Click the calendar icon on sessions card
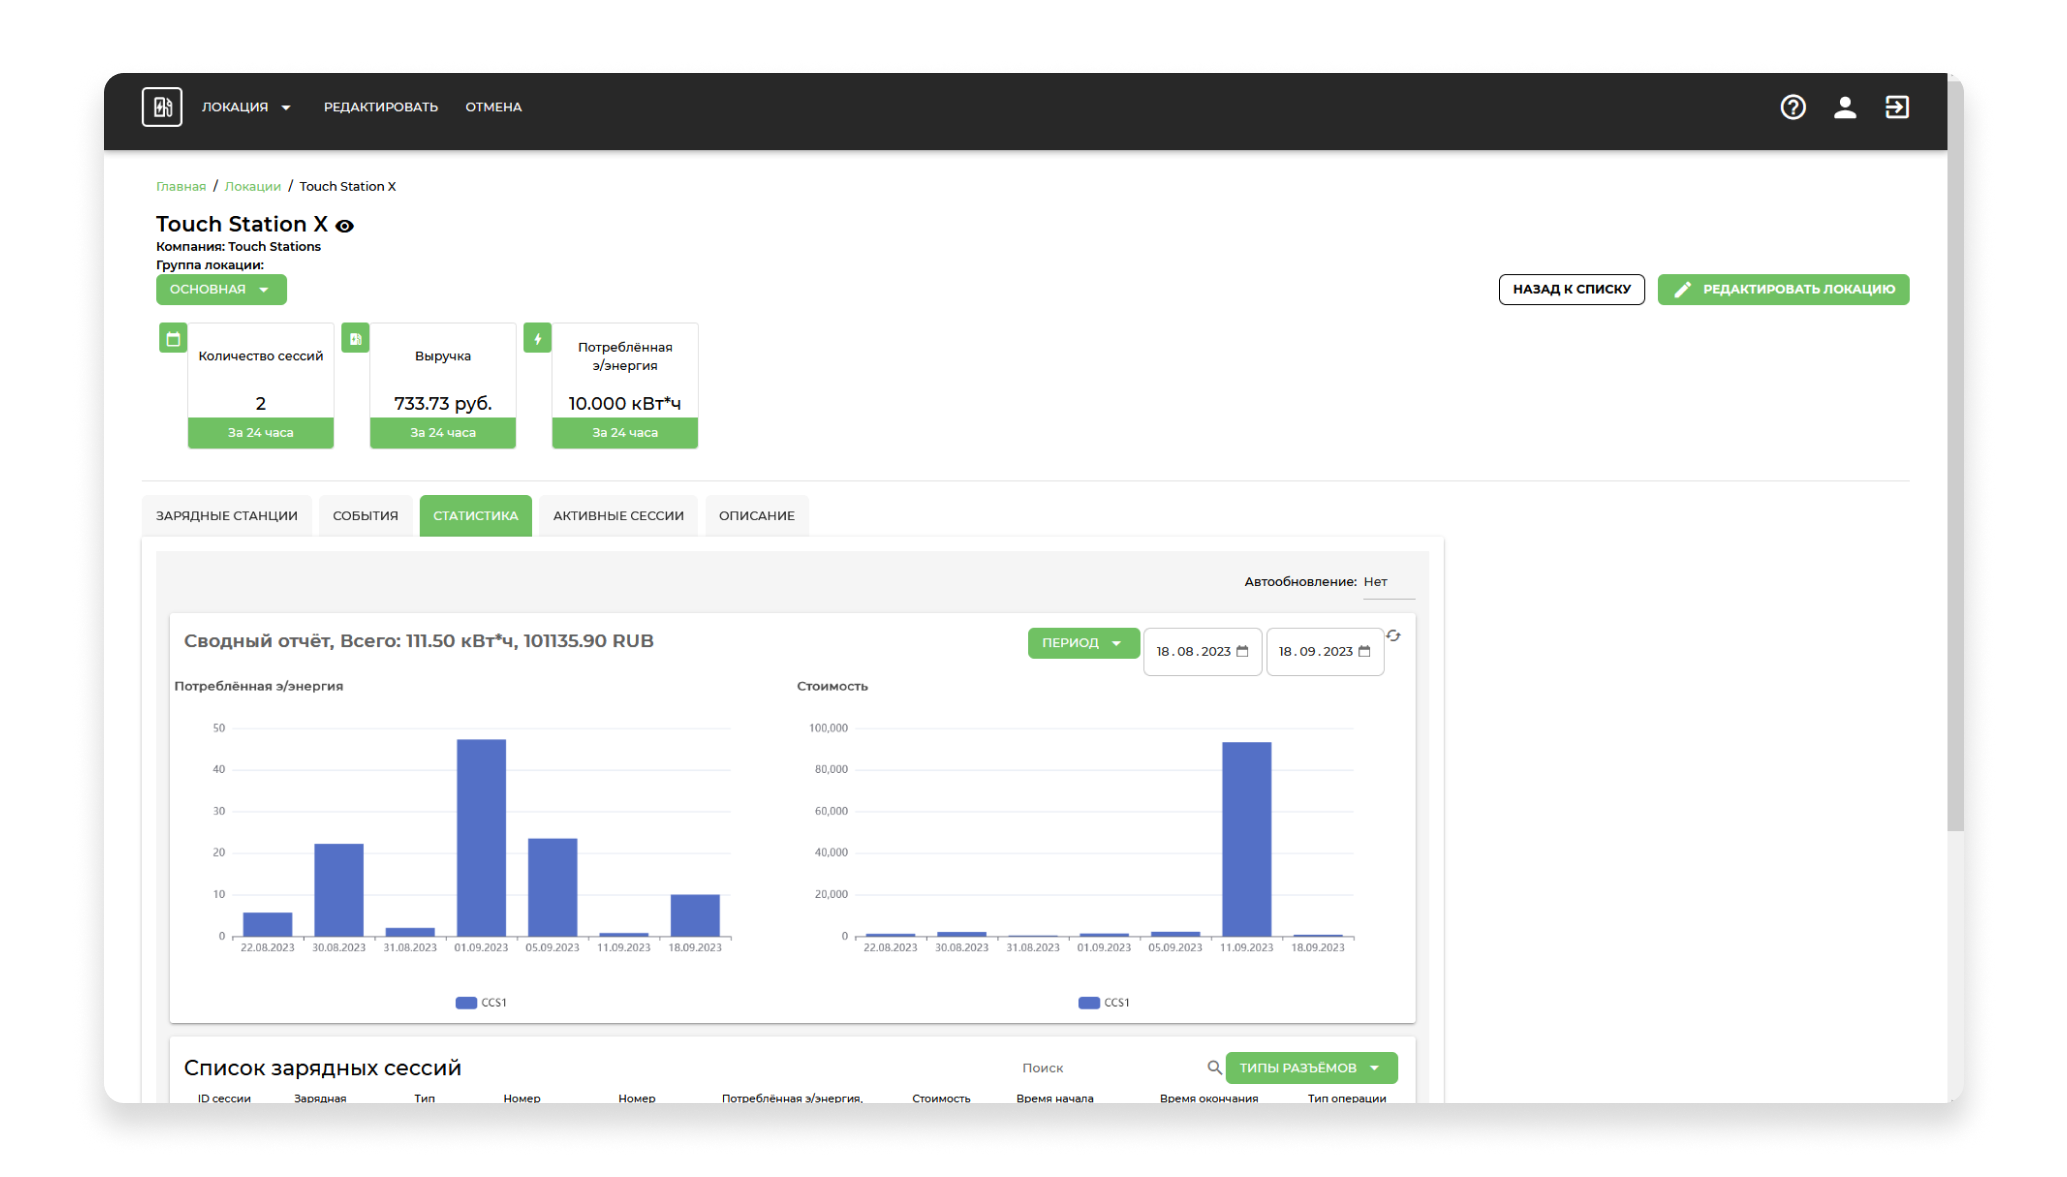The image size is (2067, 1177). 173,338
